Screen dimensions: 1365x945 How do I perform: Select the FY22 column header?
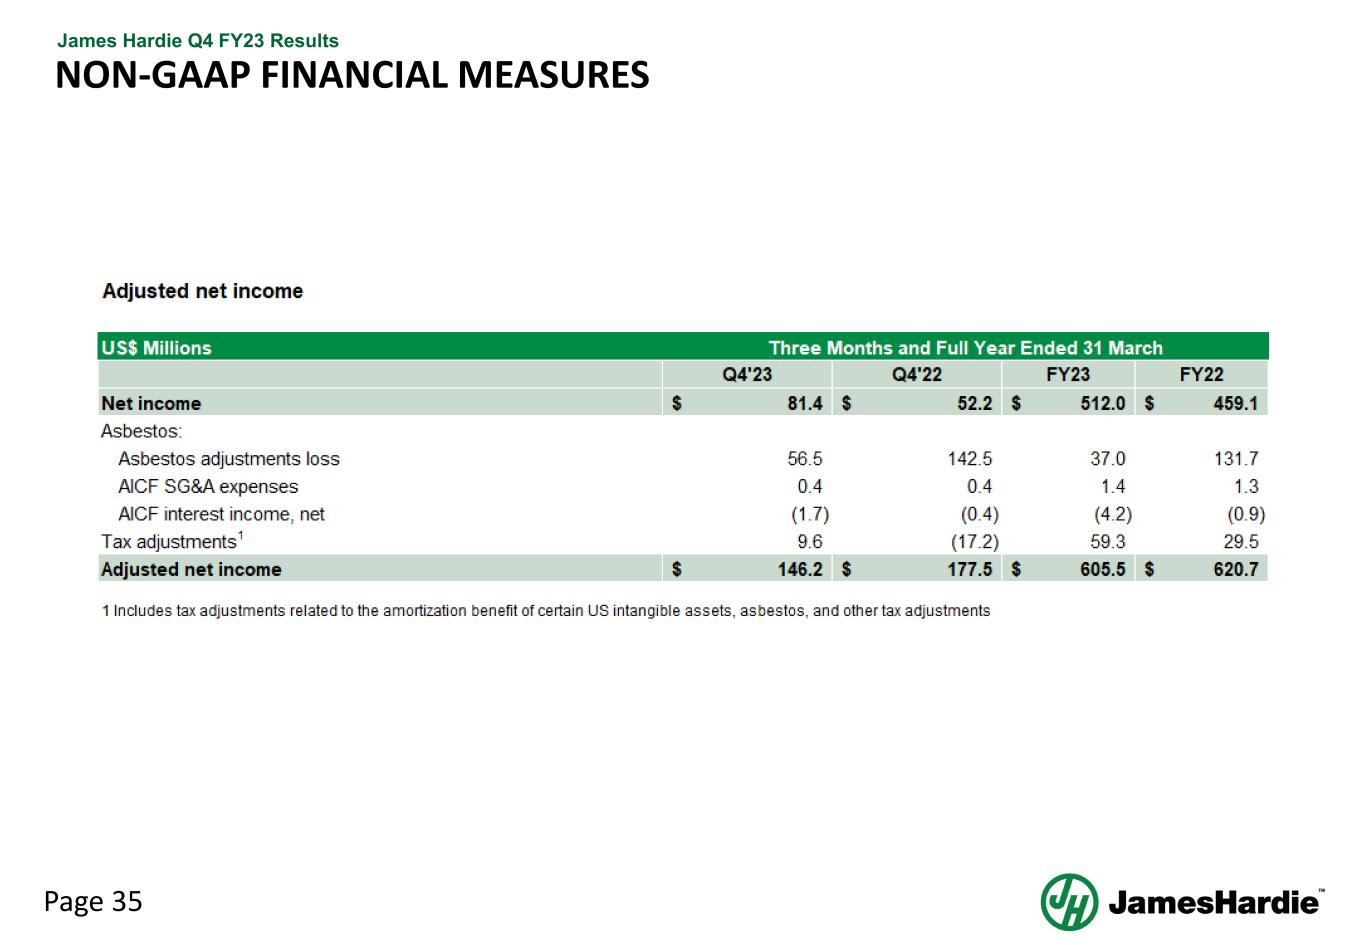point(1201,375)
